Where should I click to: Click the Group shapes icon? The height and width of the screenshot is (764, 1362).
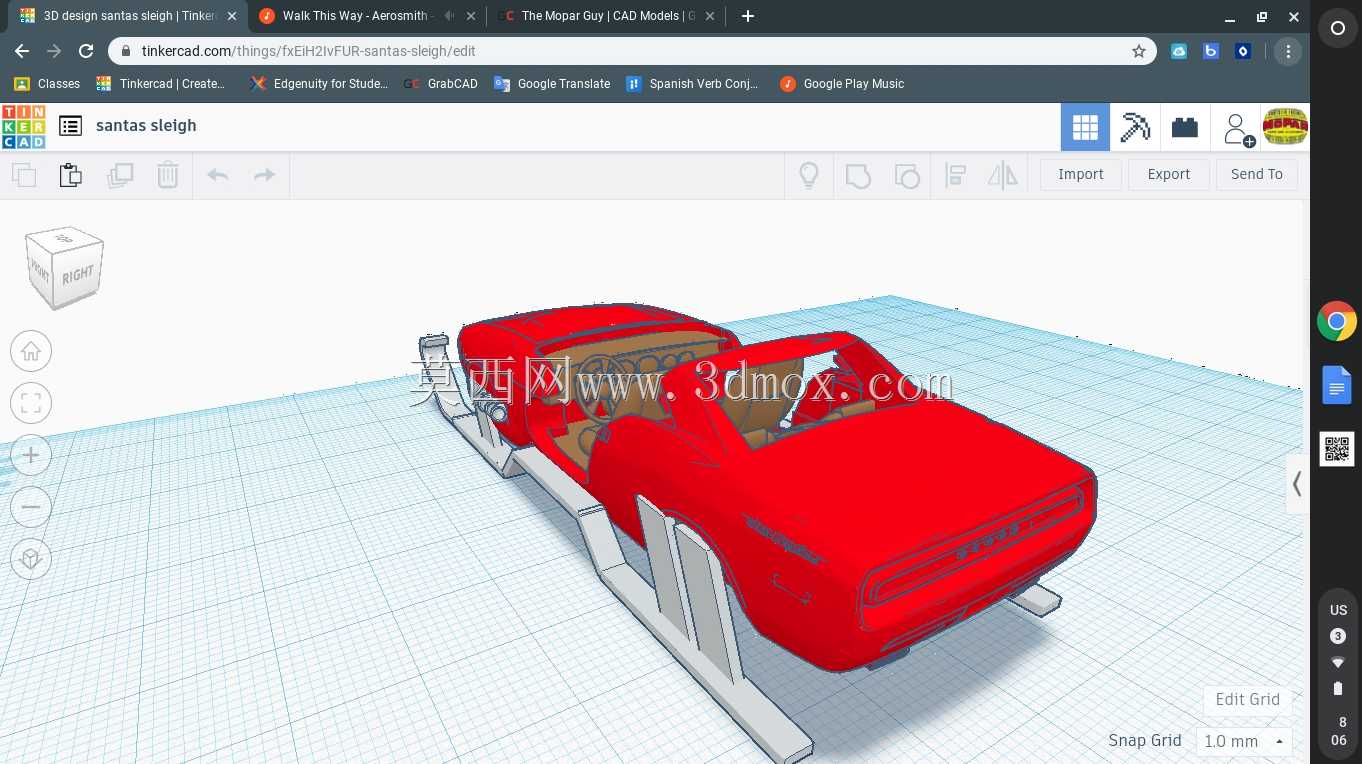click(858, 176)
